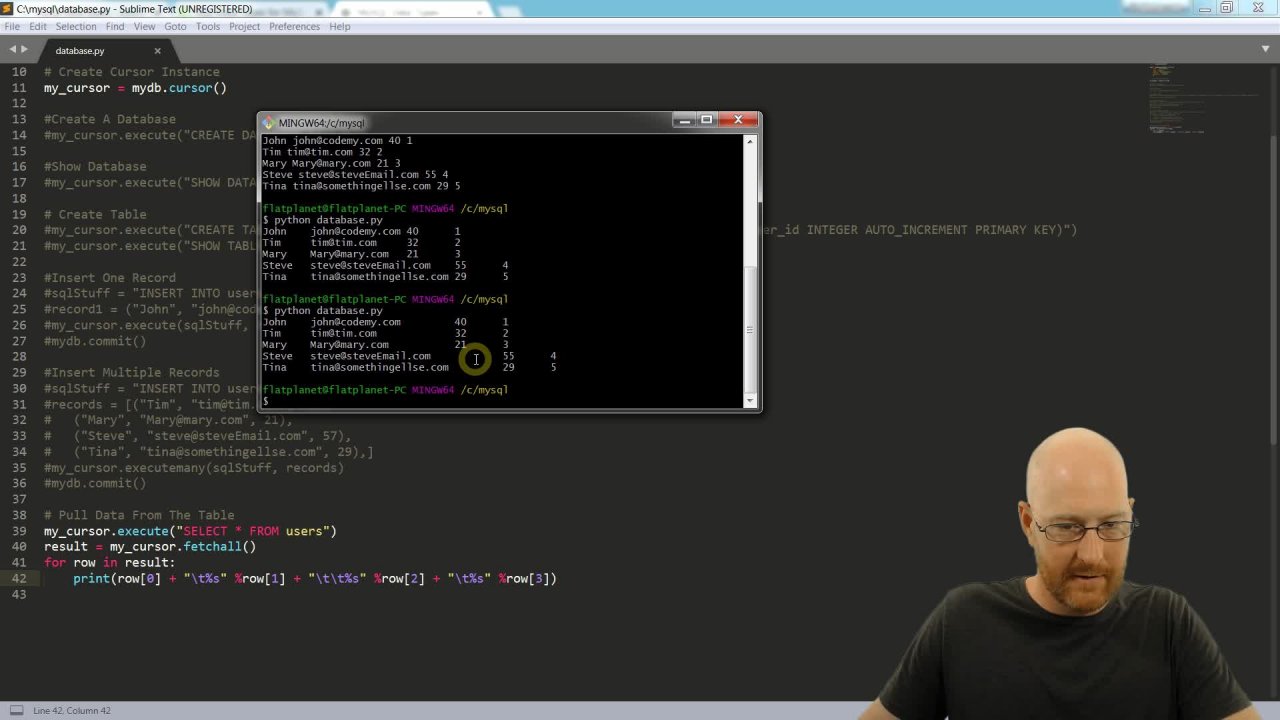Open the Preferences menu
The image size is (1280, 720).
point(294,26)
